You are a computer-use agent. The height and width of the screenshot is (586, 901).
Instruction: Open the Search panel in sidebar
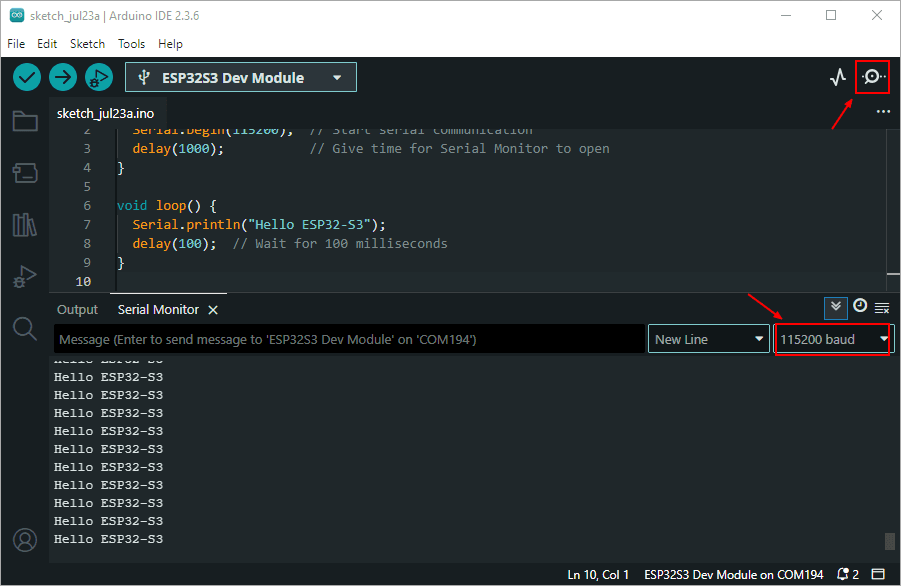[x=25, y=328]
